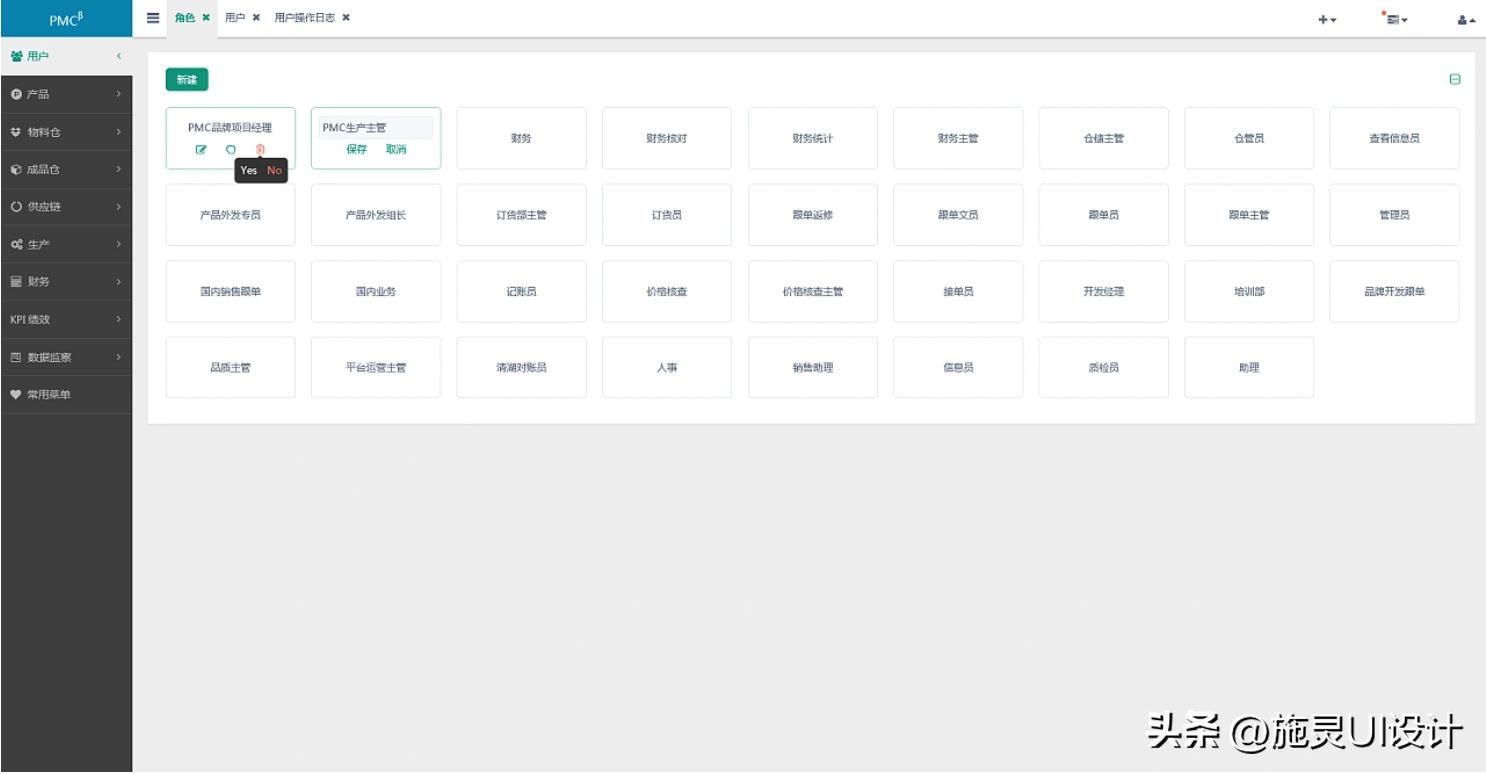Viewport: 1486px width, 774px height.
Task: Select the 仓储主管 role card
Action: point(1104,138)
